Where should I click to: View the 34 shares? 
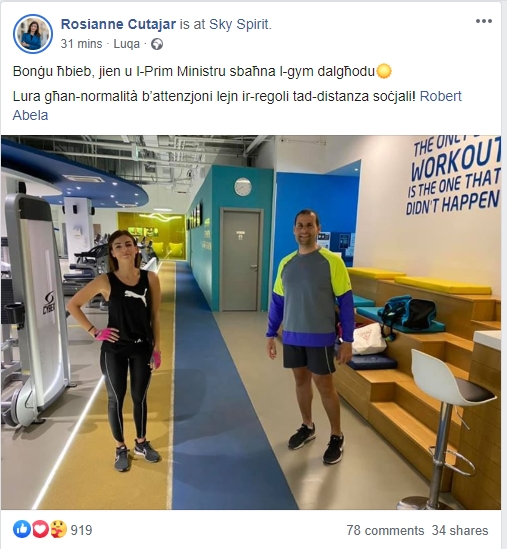(460, 530)
